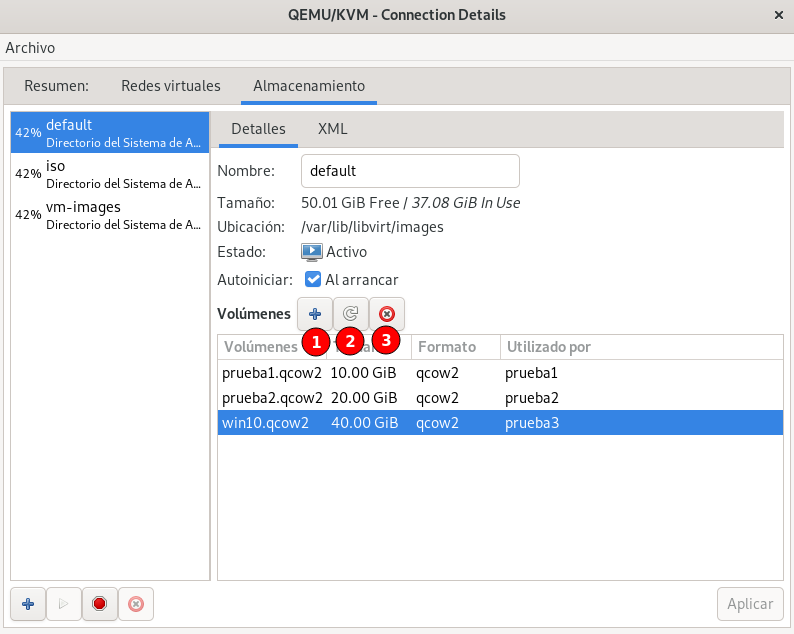
Task: Start the storage pool with play icon
Action: tap(64, 604)
